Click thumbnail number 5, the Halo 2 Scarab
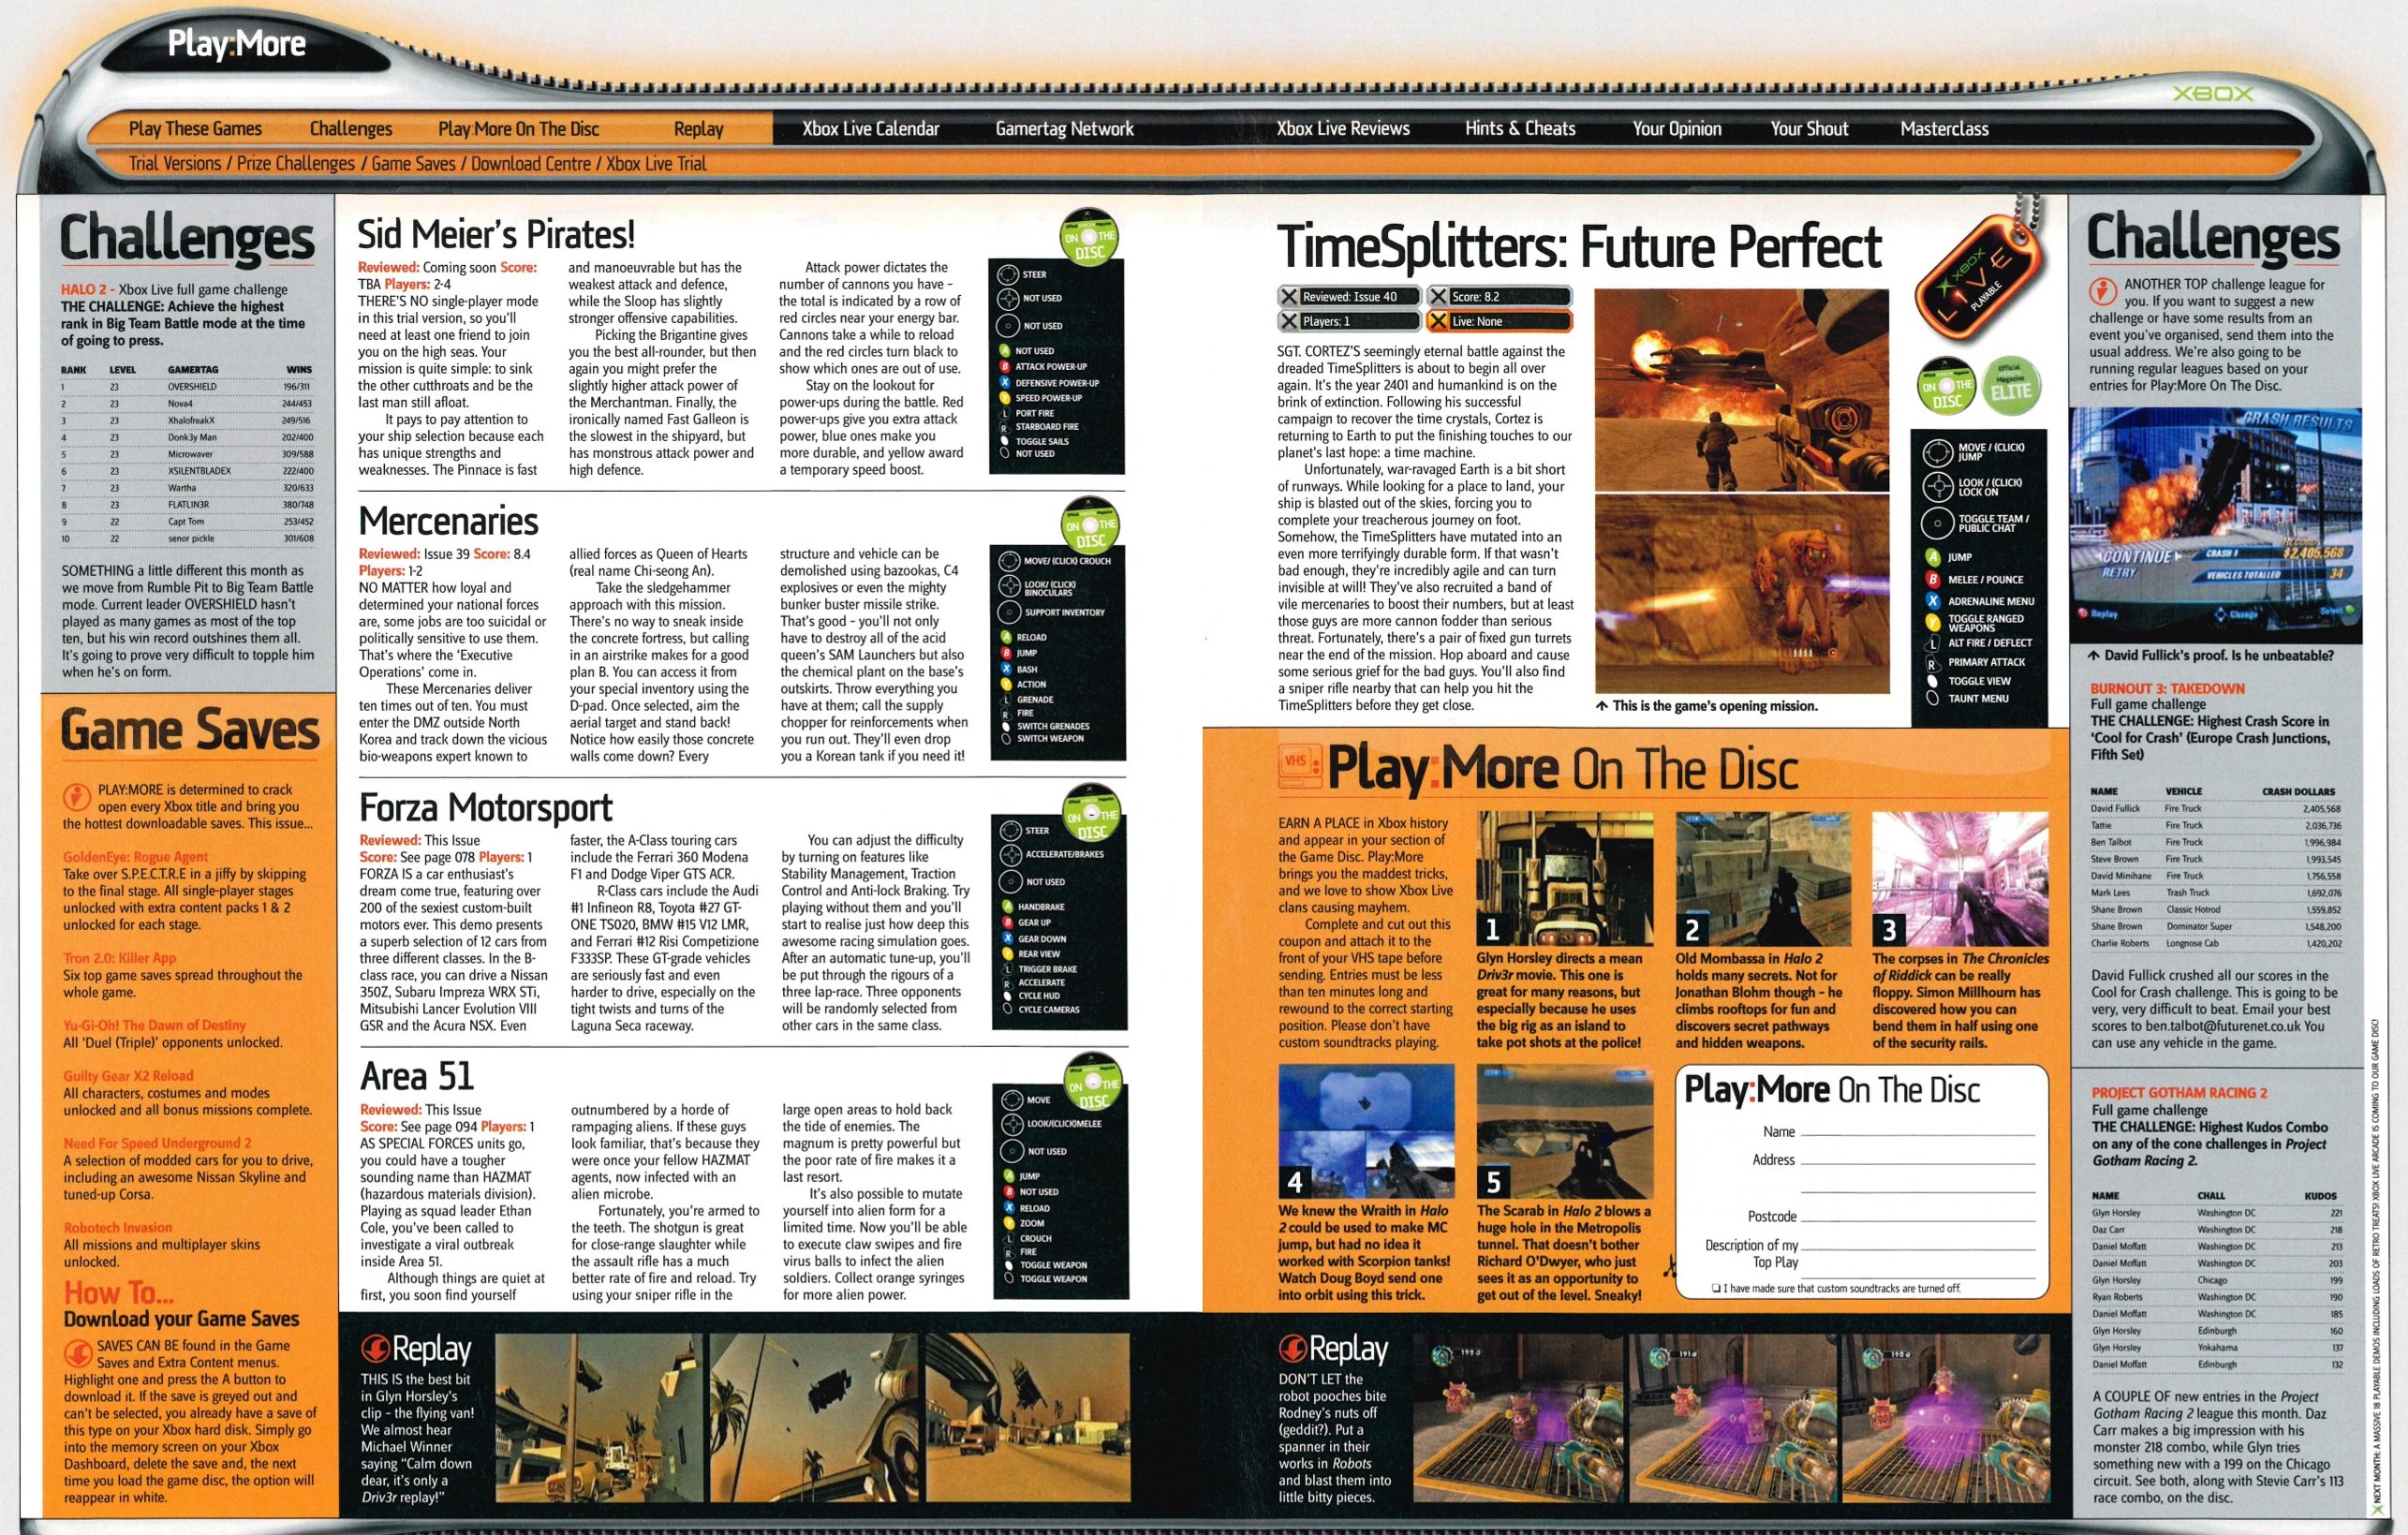2408x1535 pixels. point(1564,1131)
